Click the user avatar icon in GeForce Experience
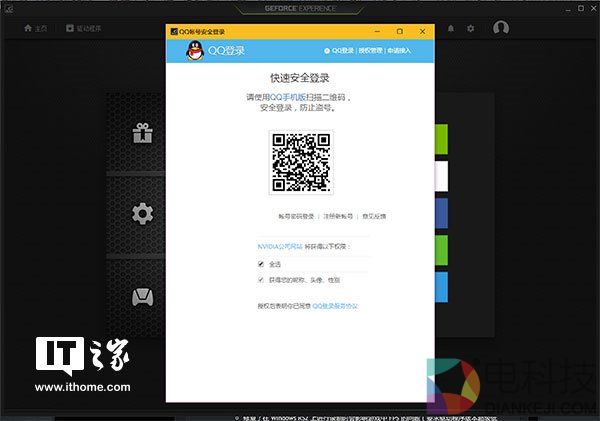600x421 pixels. (x=501, y=28)
